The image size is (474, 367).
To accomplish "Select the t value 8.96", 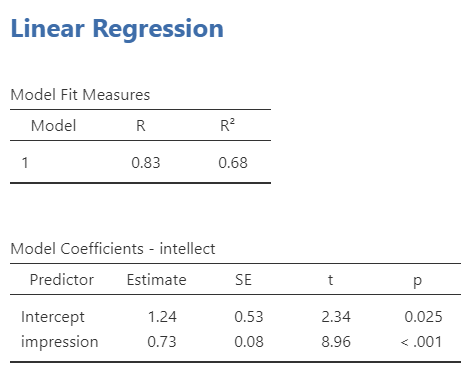I will pyautogui.click(x=336, y=342).
